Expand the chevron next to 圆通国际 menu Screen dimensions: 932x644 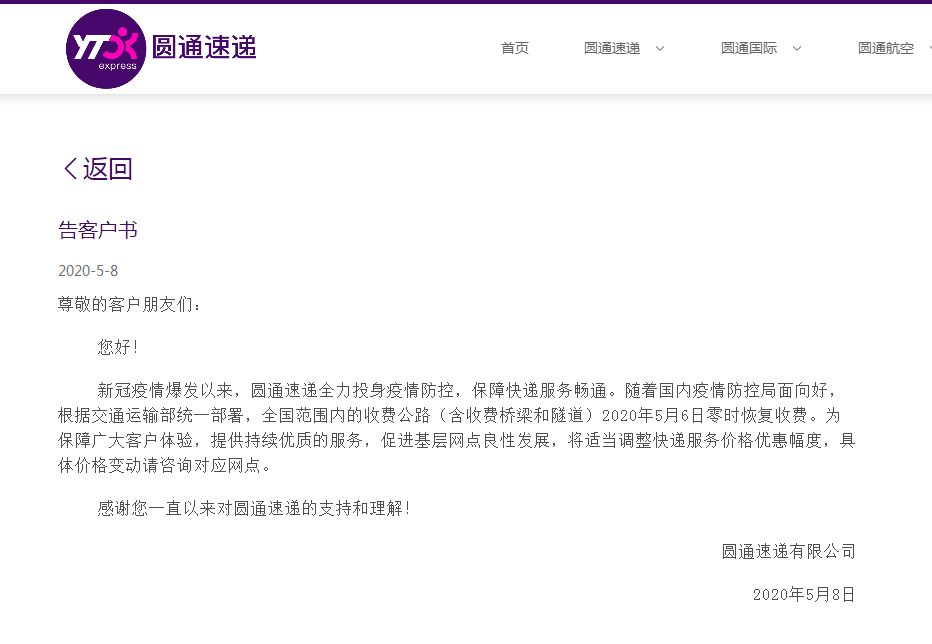(797, 49)
